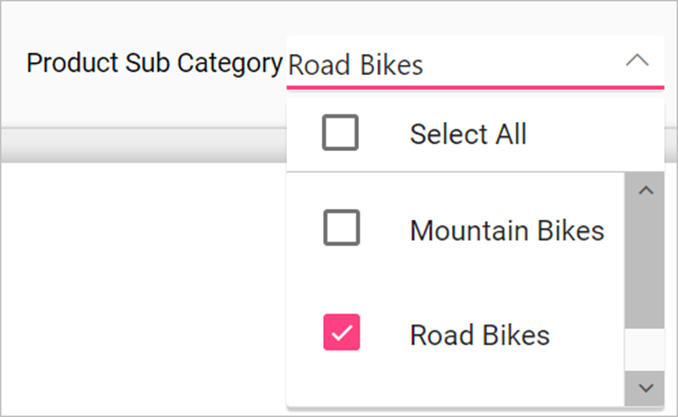Click the Road Bikes text in combo box
This screenshot has height=417, width=678.
pyautogui.click(x=356, y=66)
